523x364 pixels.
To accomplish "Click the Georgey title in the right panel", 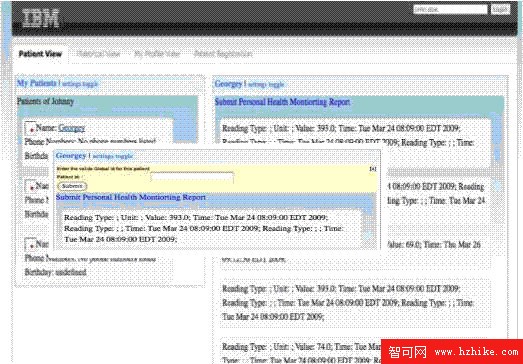I will [x=228, y=84].
